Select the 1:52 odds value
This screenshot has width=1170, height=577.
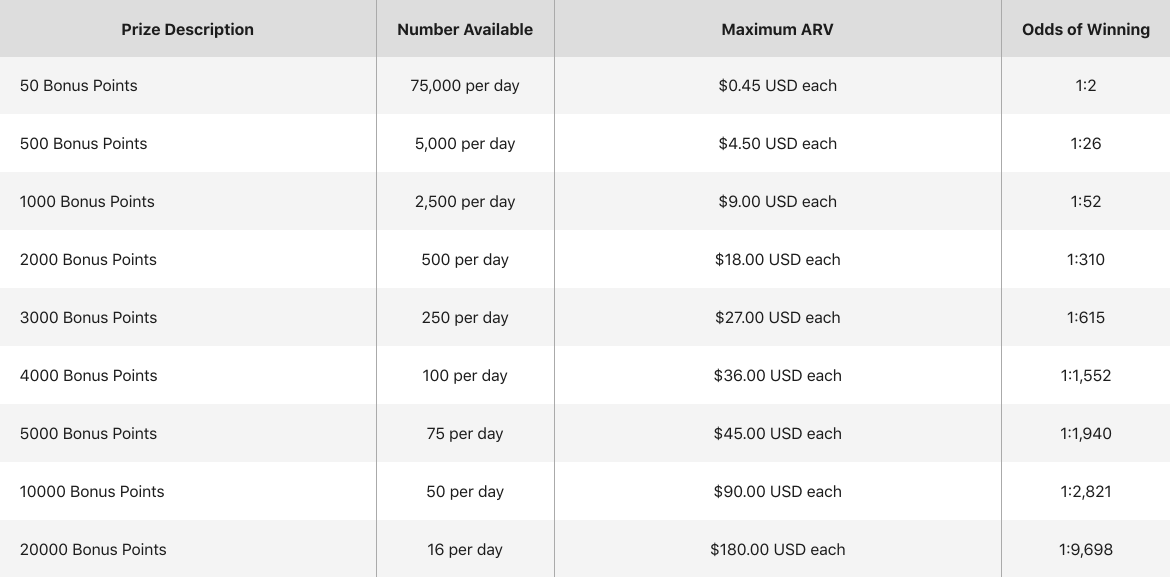click(x=1086, y=202)
